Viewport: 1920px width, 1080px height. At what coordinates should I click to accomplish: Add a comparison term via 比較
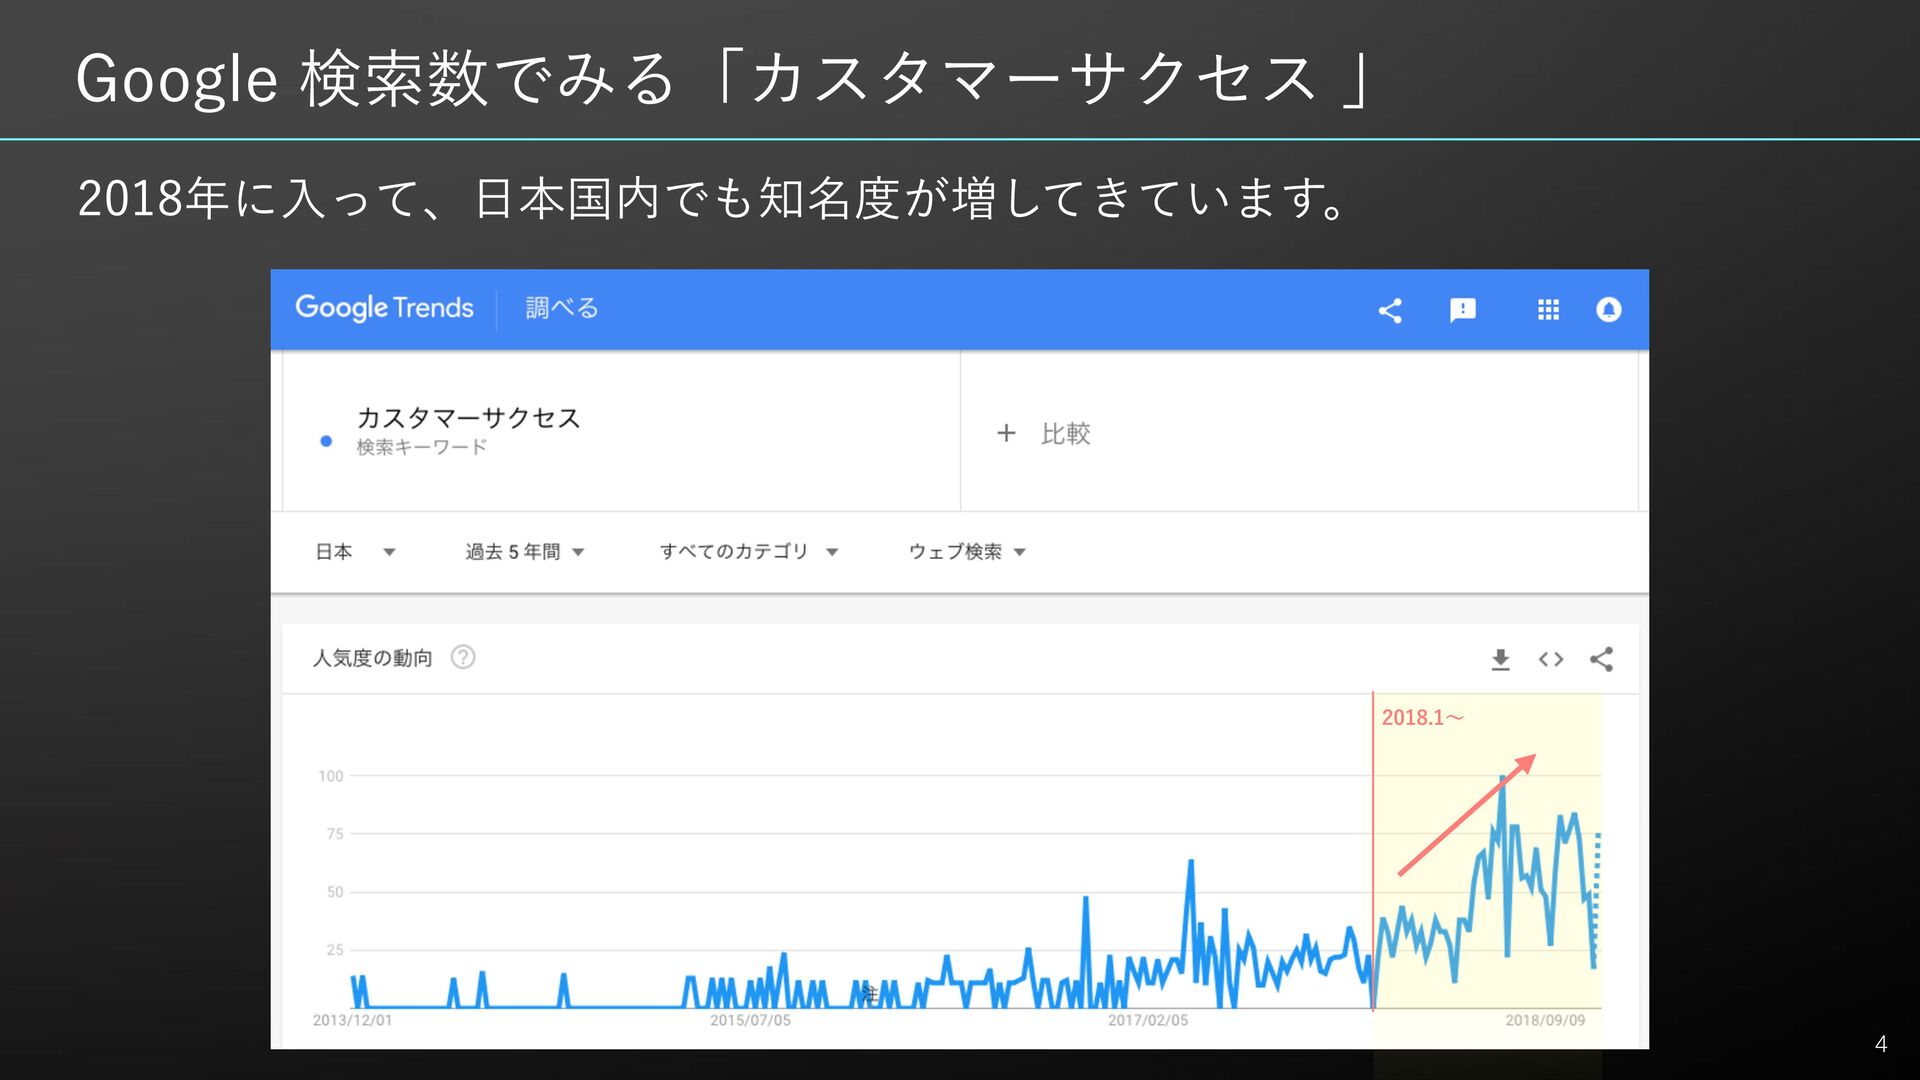click(x=1065, y=433)
